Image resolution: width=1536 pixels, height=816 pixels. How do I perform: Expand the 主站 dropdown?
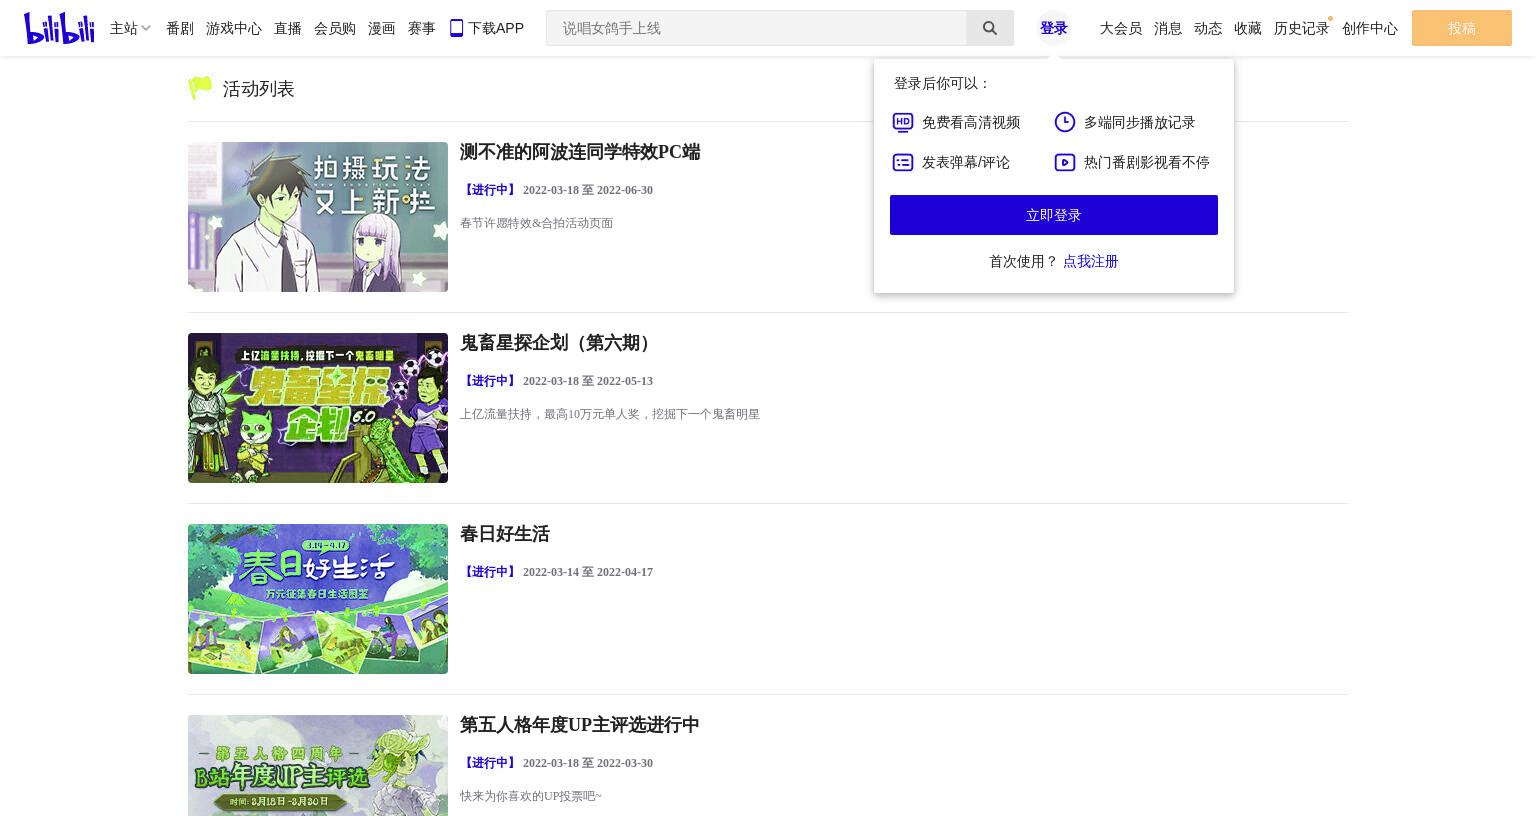[x=130, y=28]
